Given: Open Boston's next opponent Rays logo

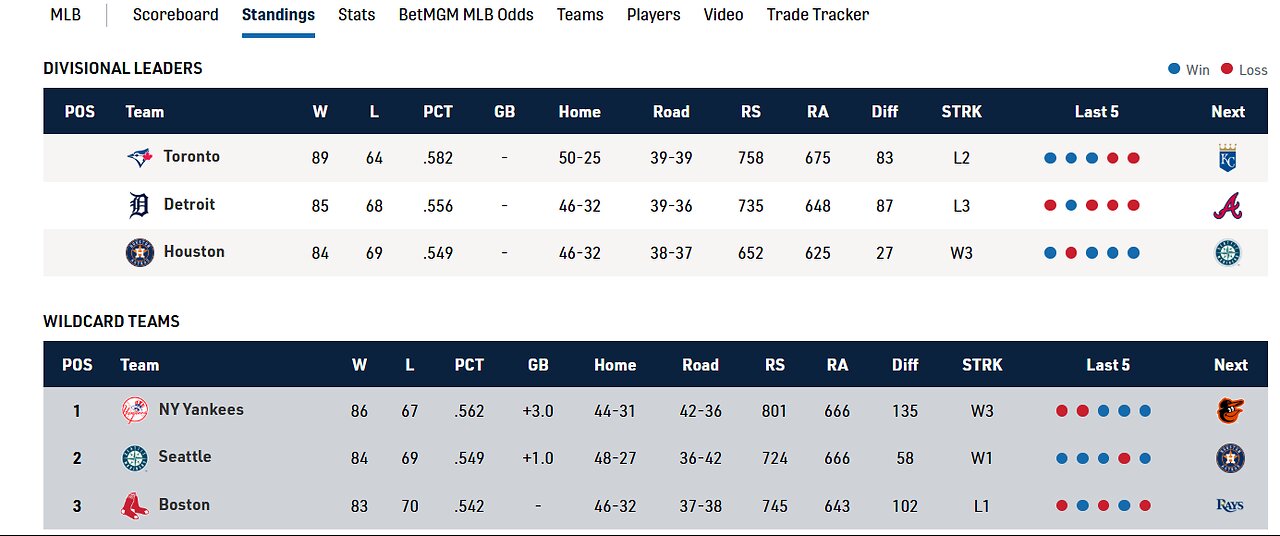Looking at the screenshot, I should [1230, 506].
